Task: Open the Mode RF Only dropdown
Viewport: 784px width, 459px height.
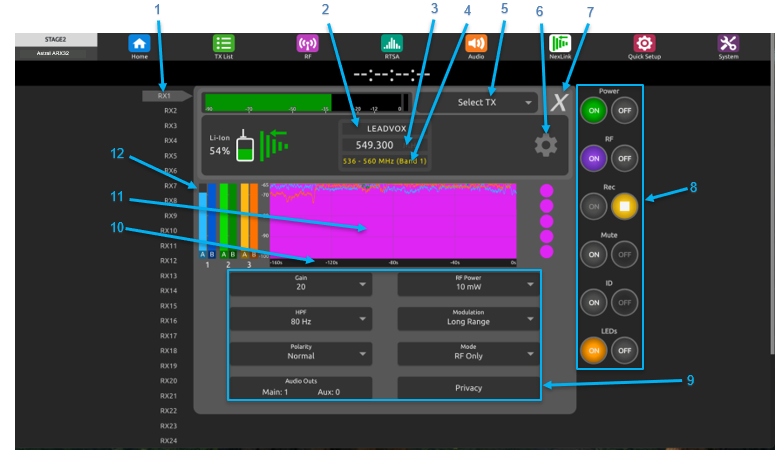Action: tap(468, 353)
